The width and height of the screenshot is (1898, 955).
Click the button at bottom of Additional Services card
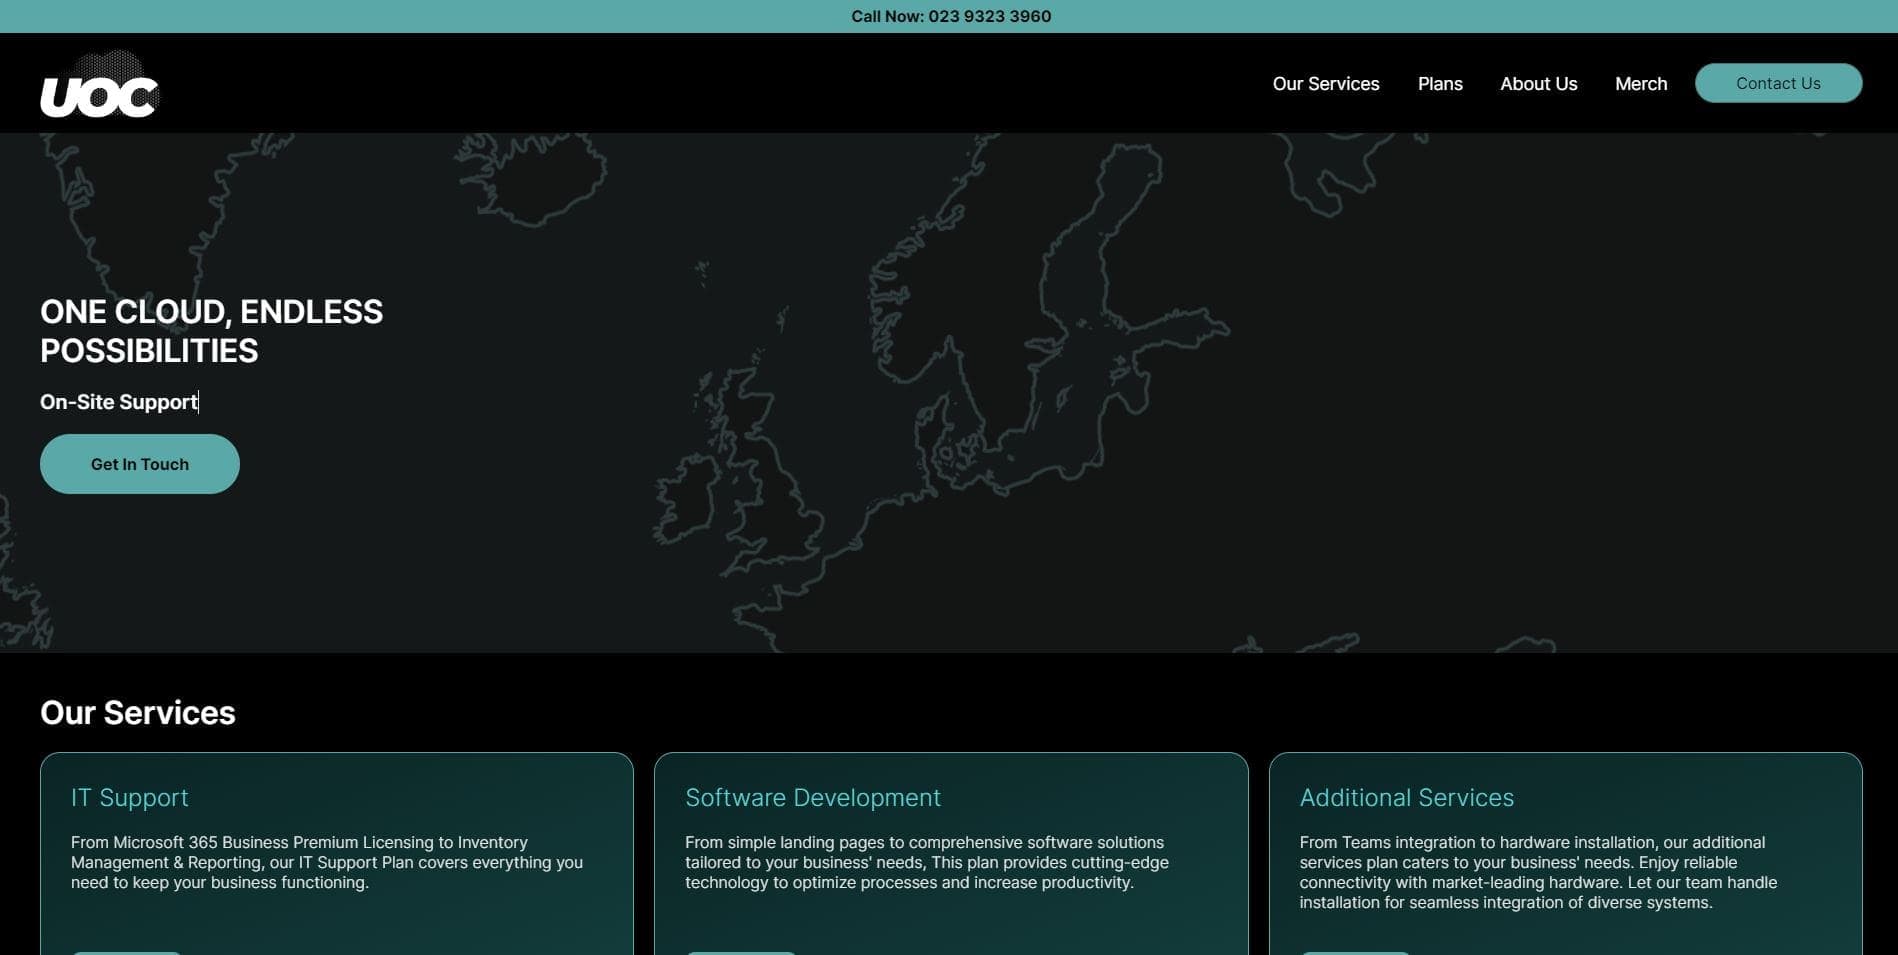click(x=1355, y=952)
